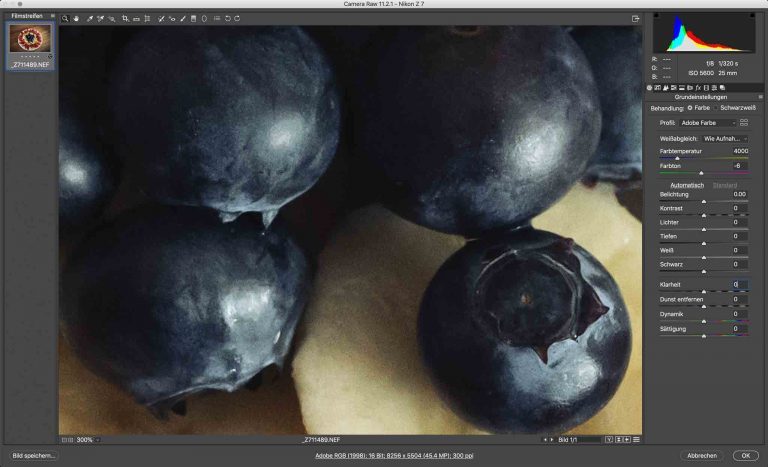Click the Farbton slider handle
This screenshot has height=467, width=768.
701,173
